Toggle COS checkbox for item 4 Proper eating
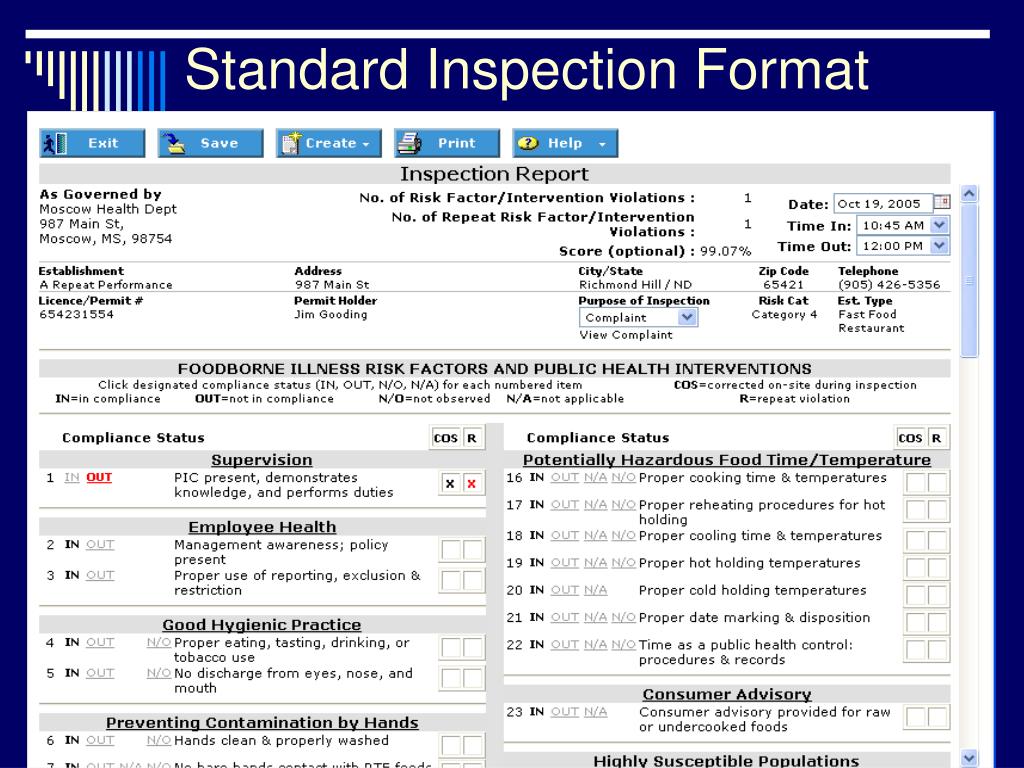The width and height of the screenshot is (1024, 768). click(451, 648)
